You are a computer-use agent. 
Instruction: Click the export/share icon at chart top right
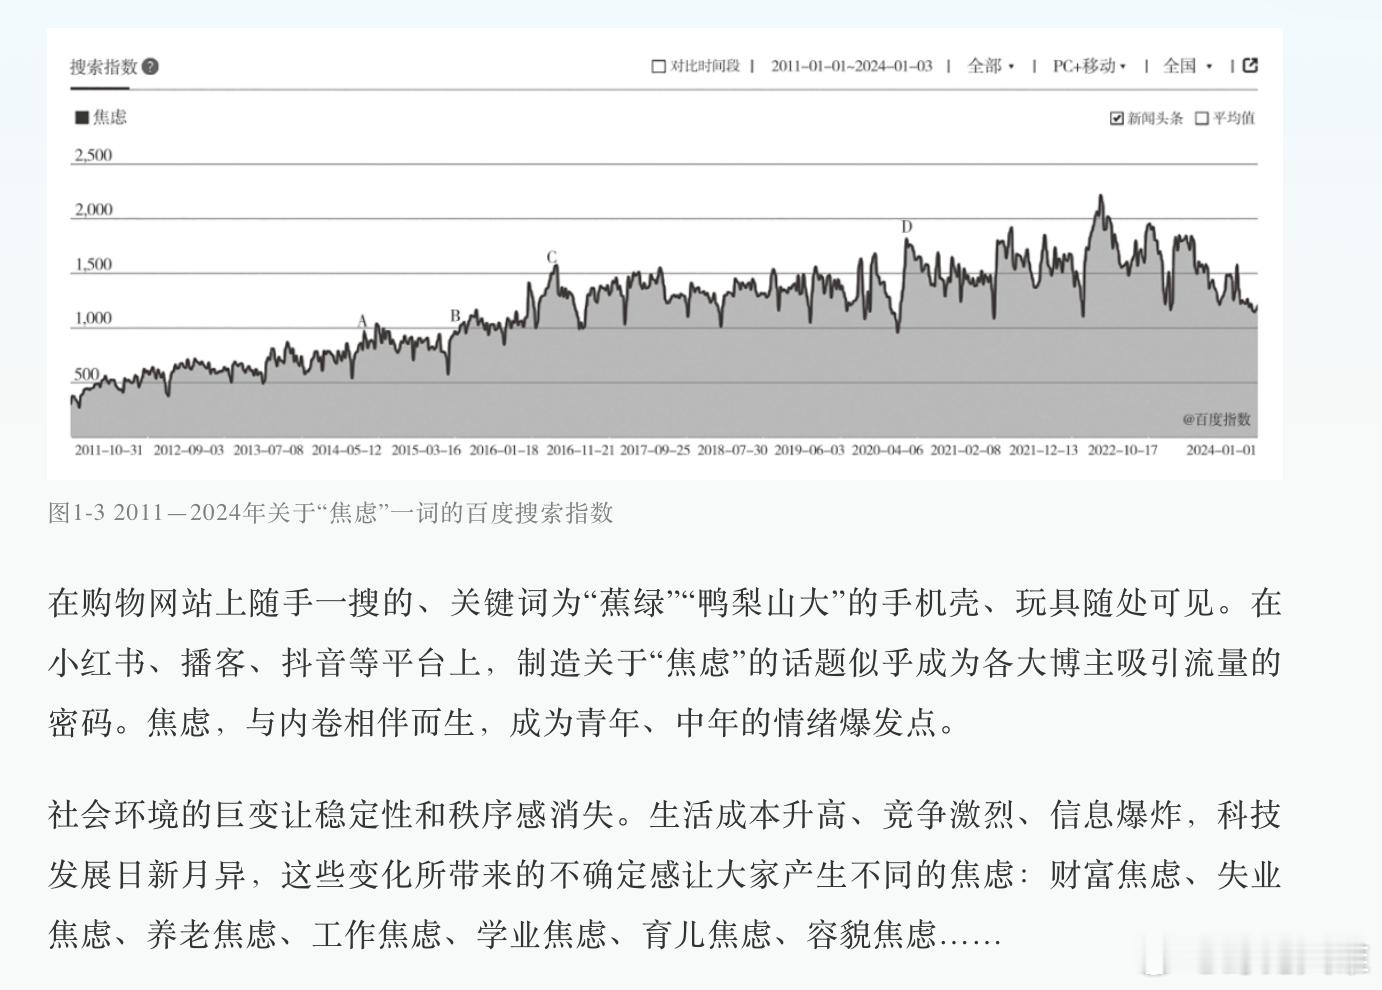point(1250,65)
